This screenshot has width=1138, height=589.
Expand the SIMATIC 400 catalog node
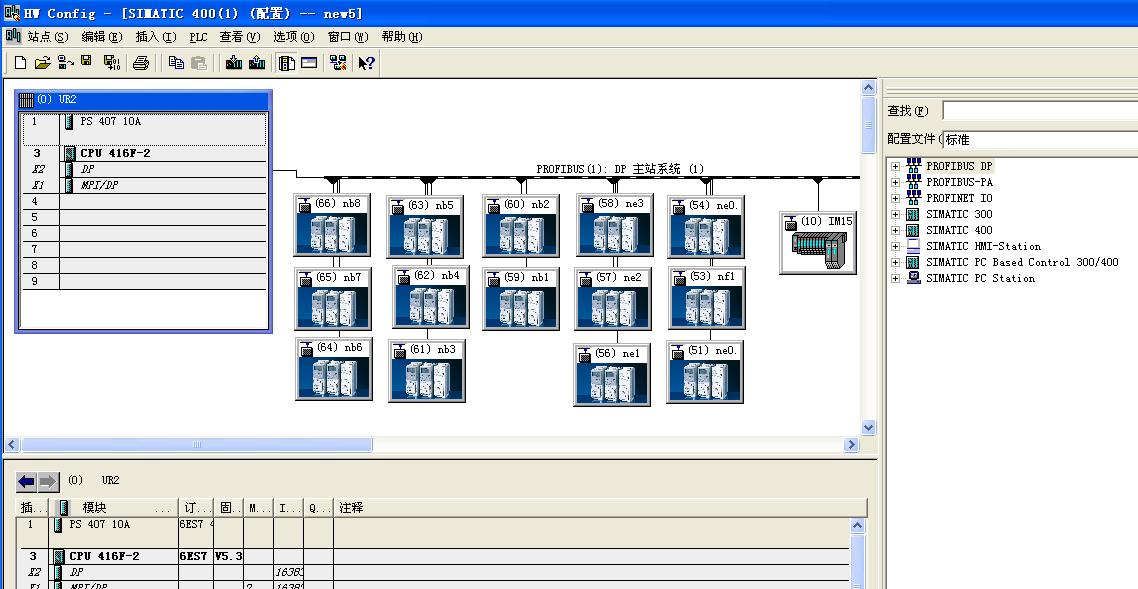click(x=896, y=230)
